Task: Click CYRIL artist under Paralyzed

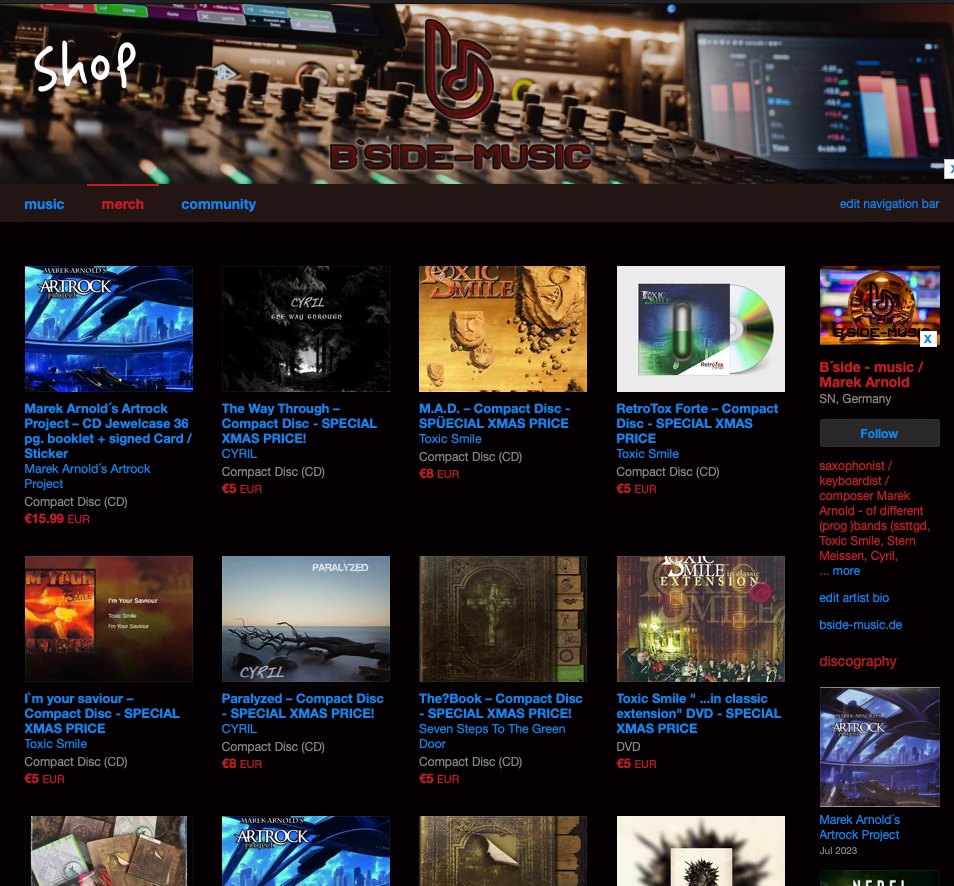Action: pyautogui.click(x=239, y=728)
